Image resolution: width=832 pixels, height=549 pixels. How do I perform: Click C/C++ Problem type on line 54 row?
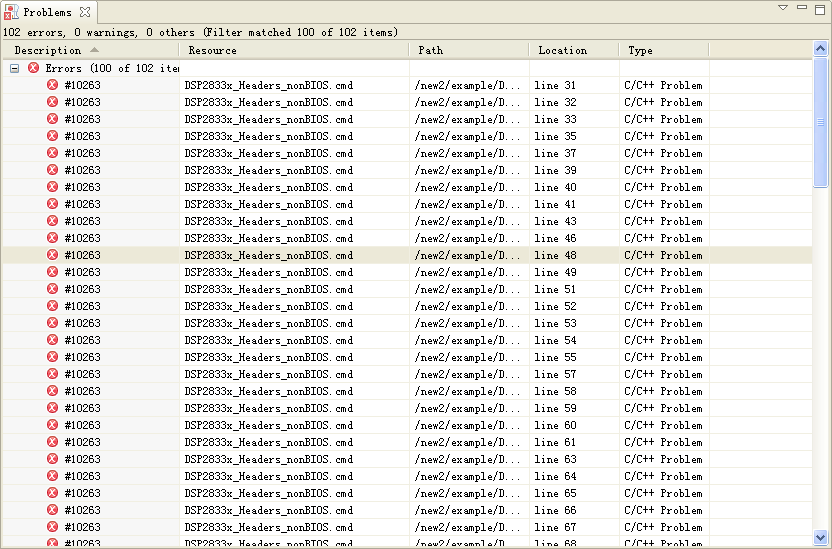point(663,340)
